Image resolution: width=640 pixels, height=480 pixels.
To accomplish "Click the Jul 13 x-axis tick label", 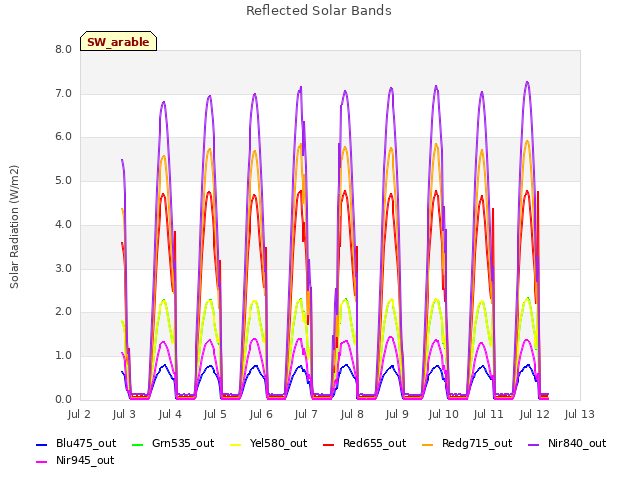I will click(x=580, y=414).
